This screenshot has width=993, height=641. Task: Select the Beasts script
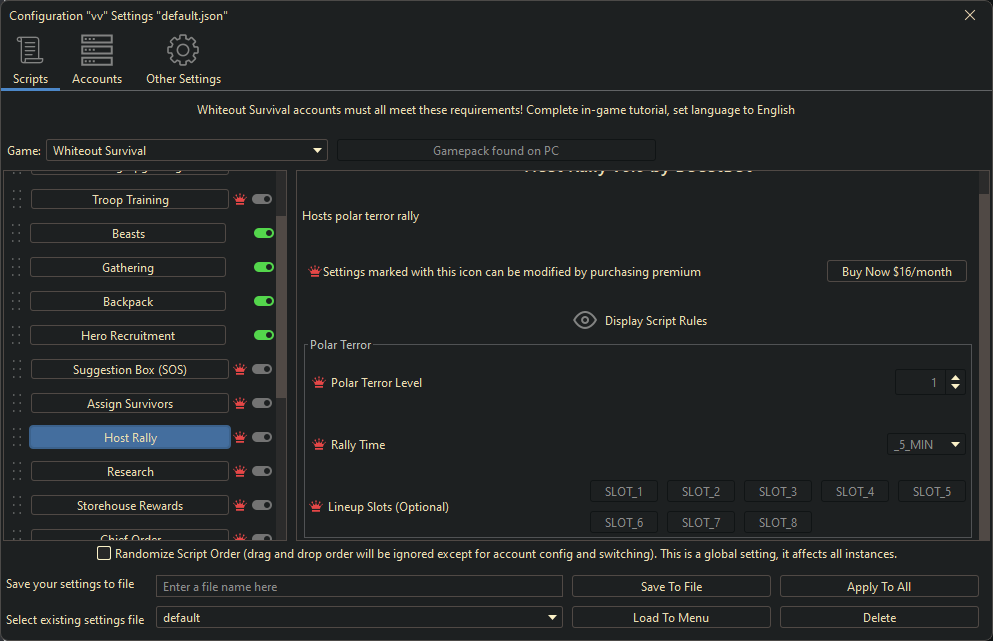click(128, 233)
